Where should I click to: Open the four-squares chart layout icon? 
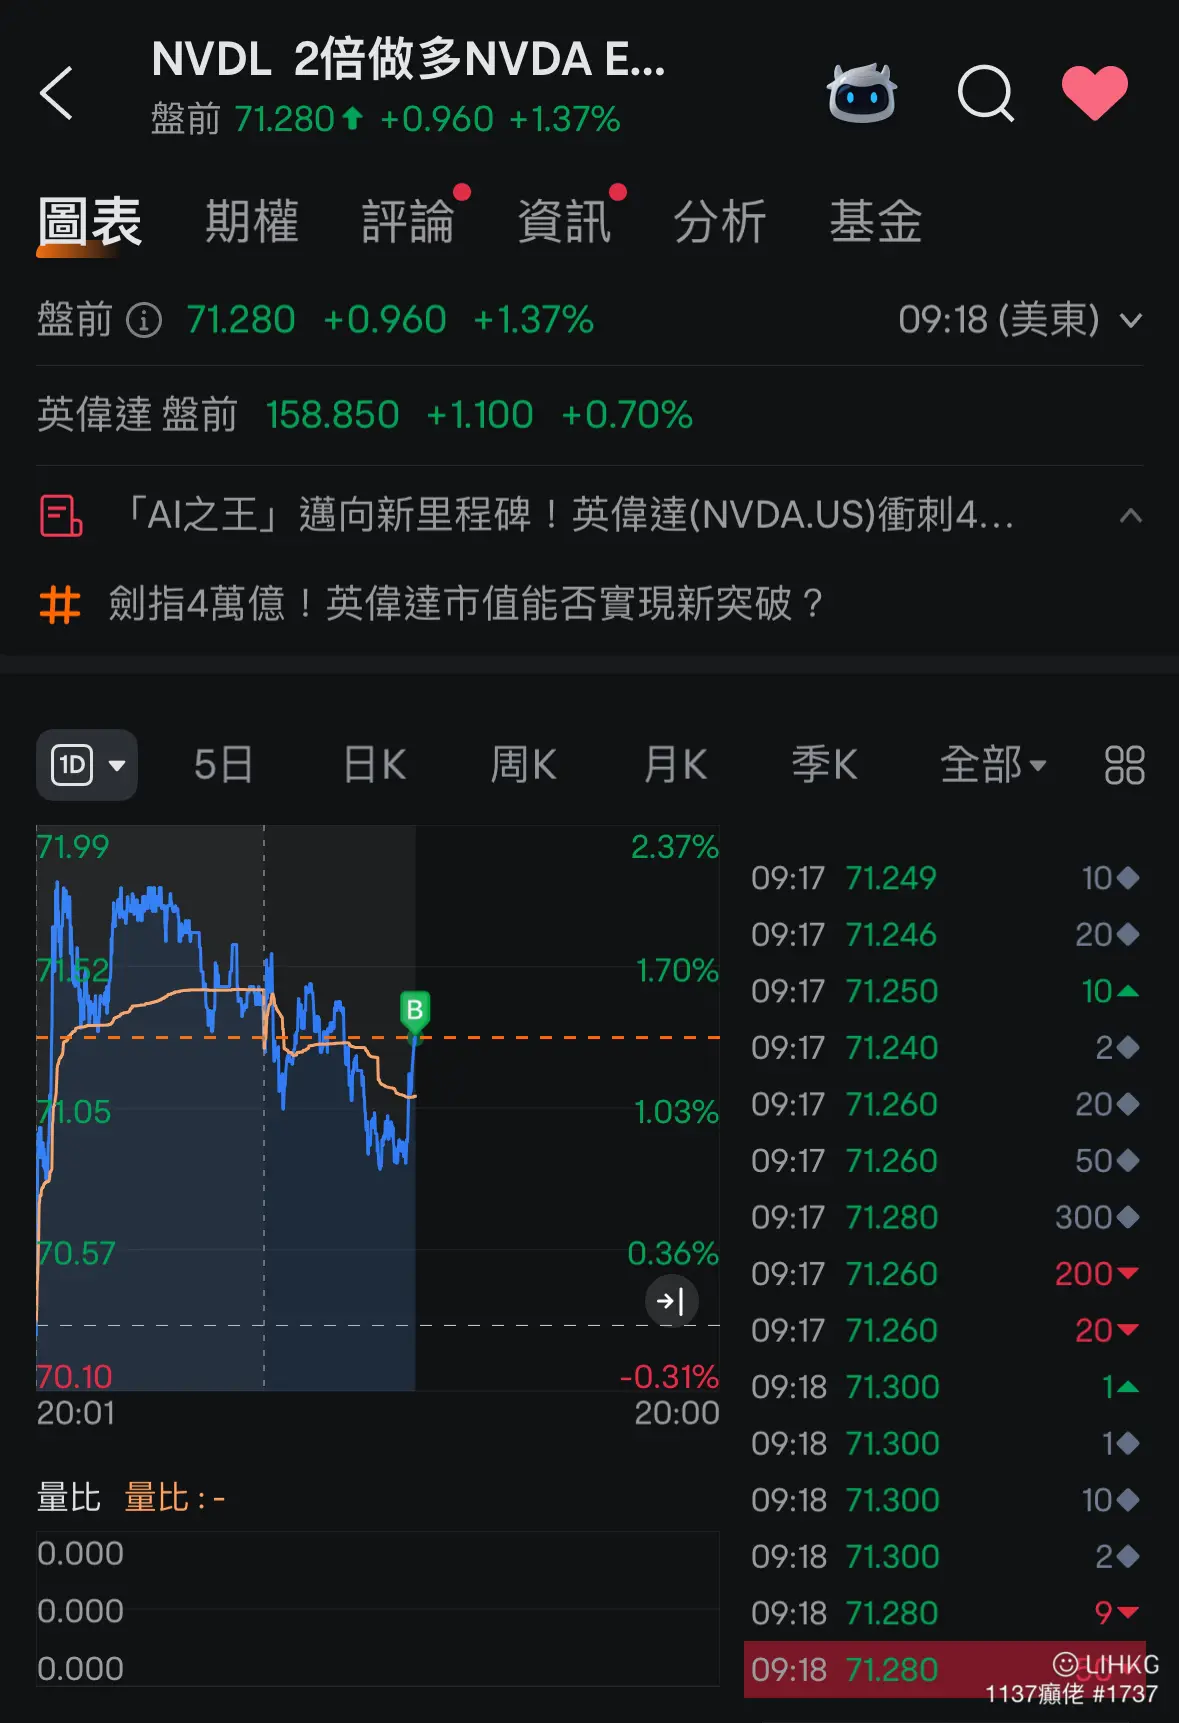(1124, 765)
